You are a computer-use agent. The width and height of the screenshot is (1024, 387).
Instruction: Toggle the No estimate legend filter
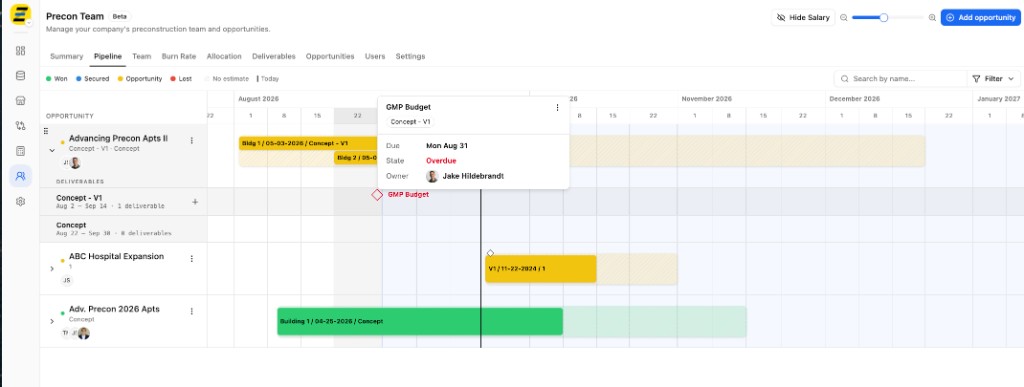point(227,78)
